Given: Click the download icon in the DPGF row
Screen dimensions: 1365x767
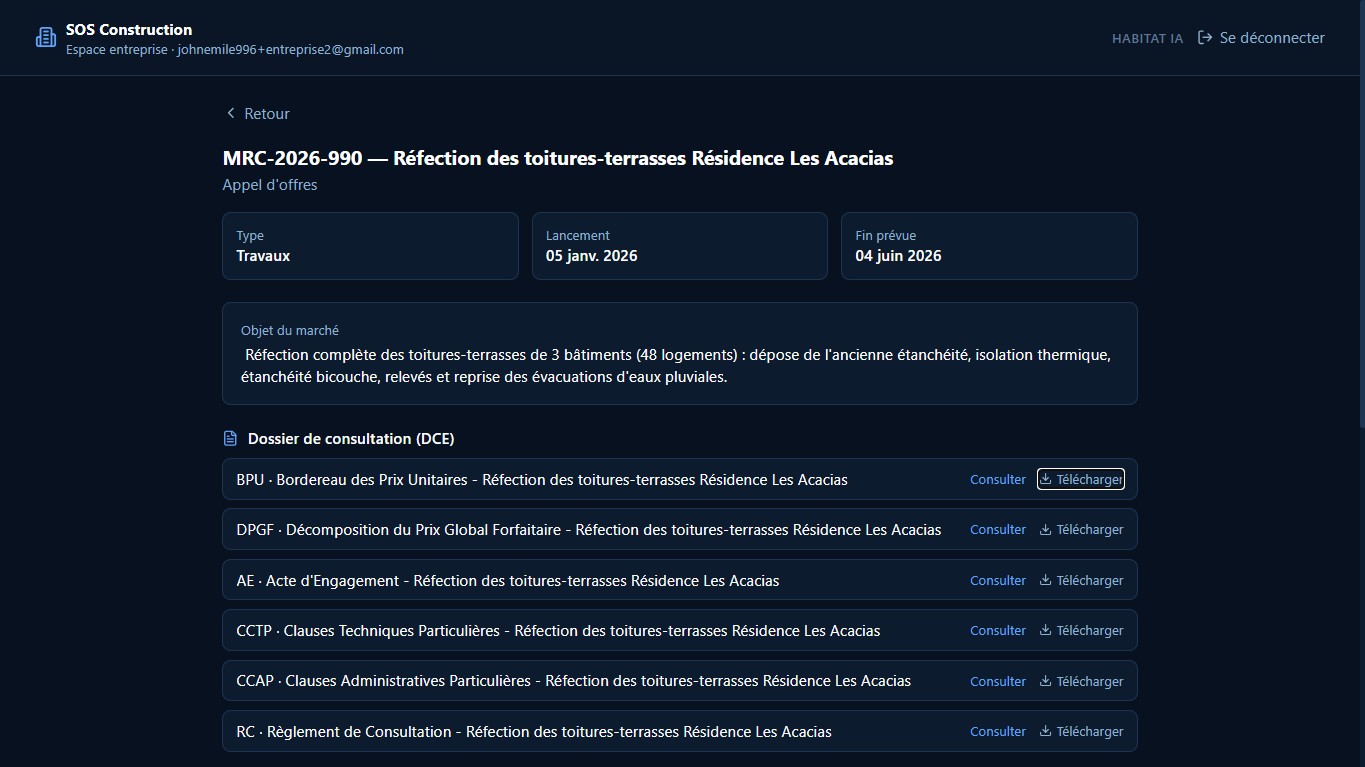Looking at the screenshot, I should point(1045,529).
